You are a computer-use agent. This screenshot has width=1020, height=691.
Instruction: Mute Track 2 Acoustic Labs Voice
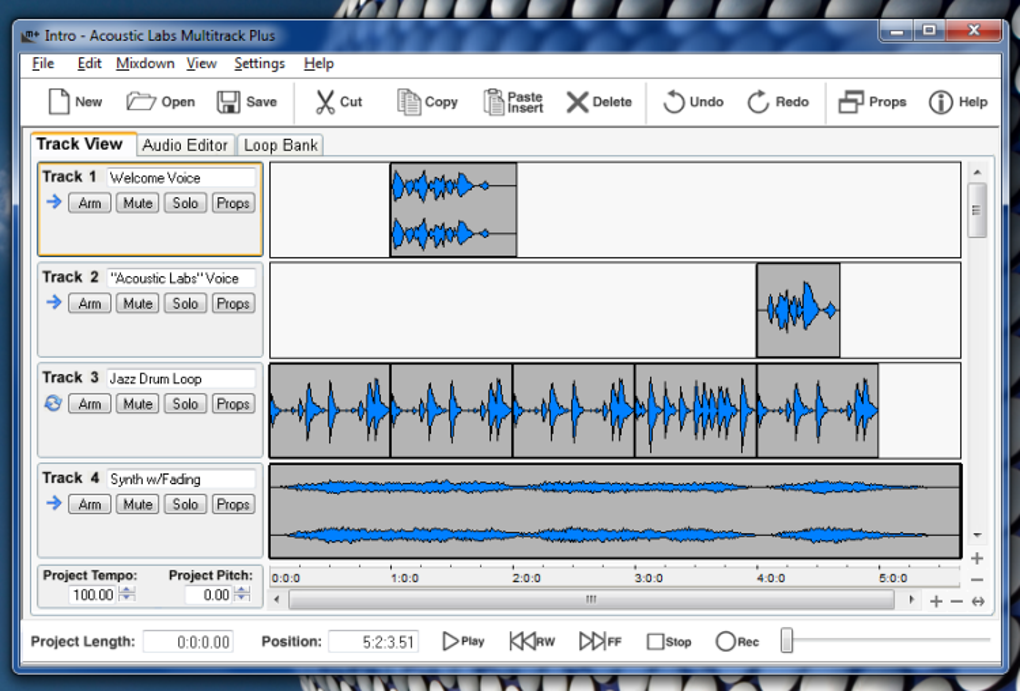[x=138, y=303]
